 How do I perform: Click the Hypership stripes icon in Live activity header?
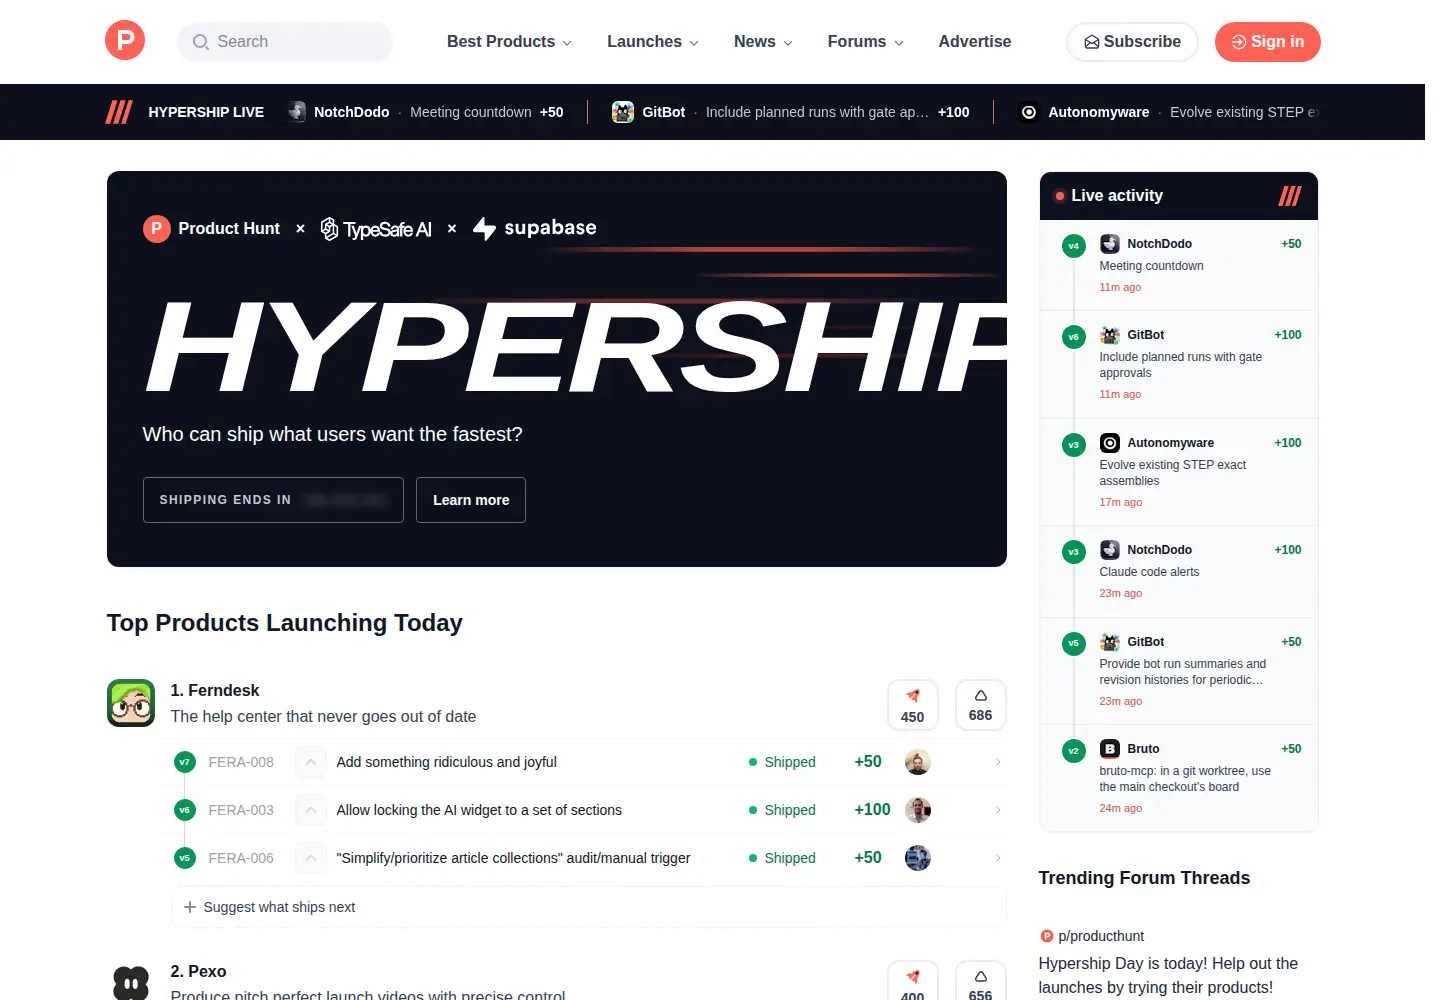(1290, 196)
